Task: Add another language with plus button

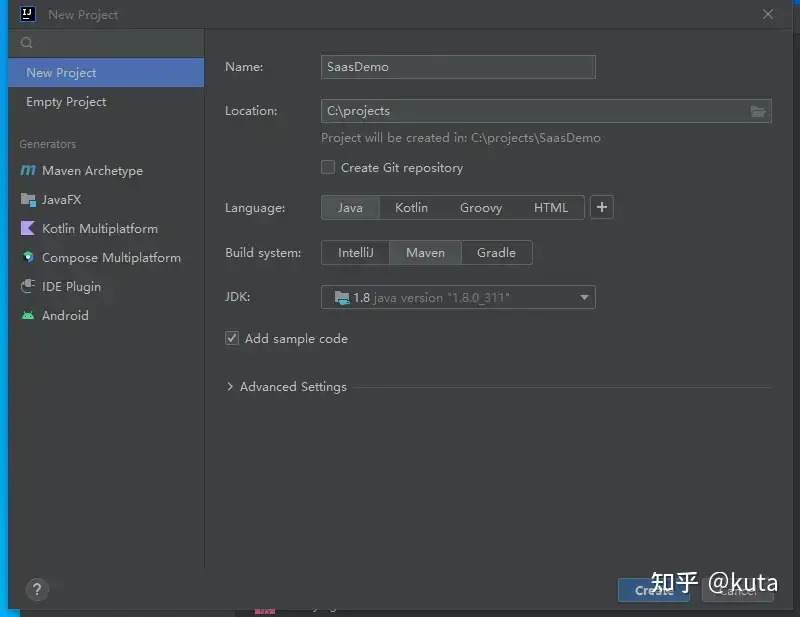Action: (x=602, y=207)
